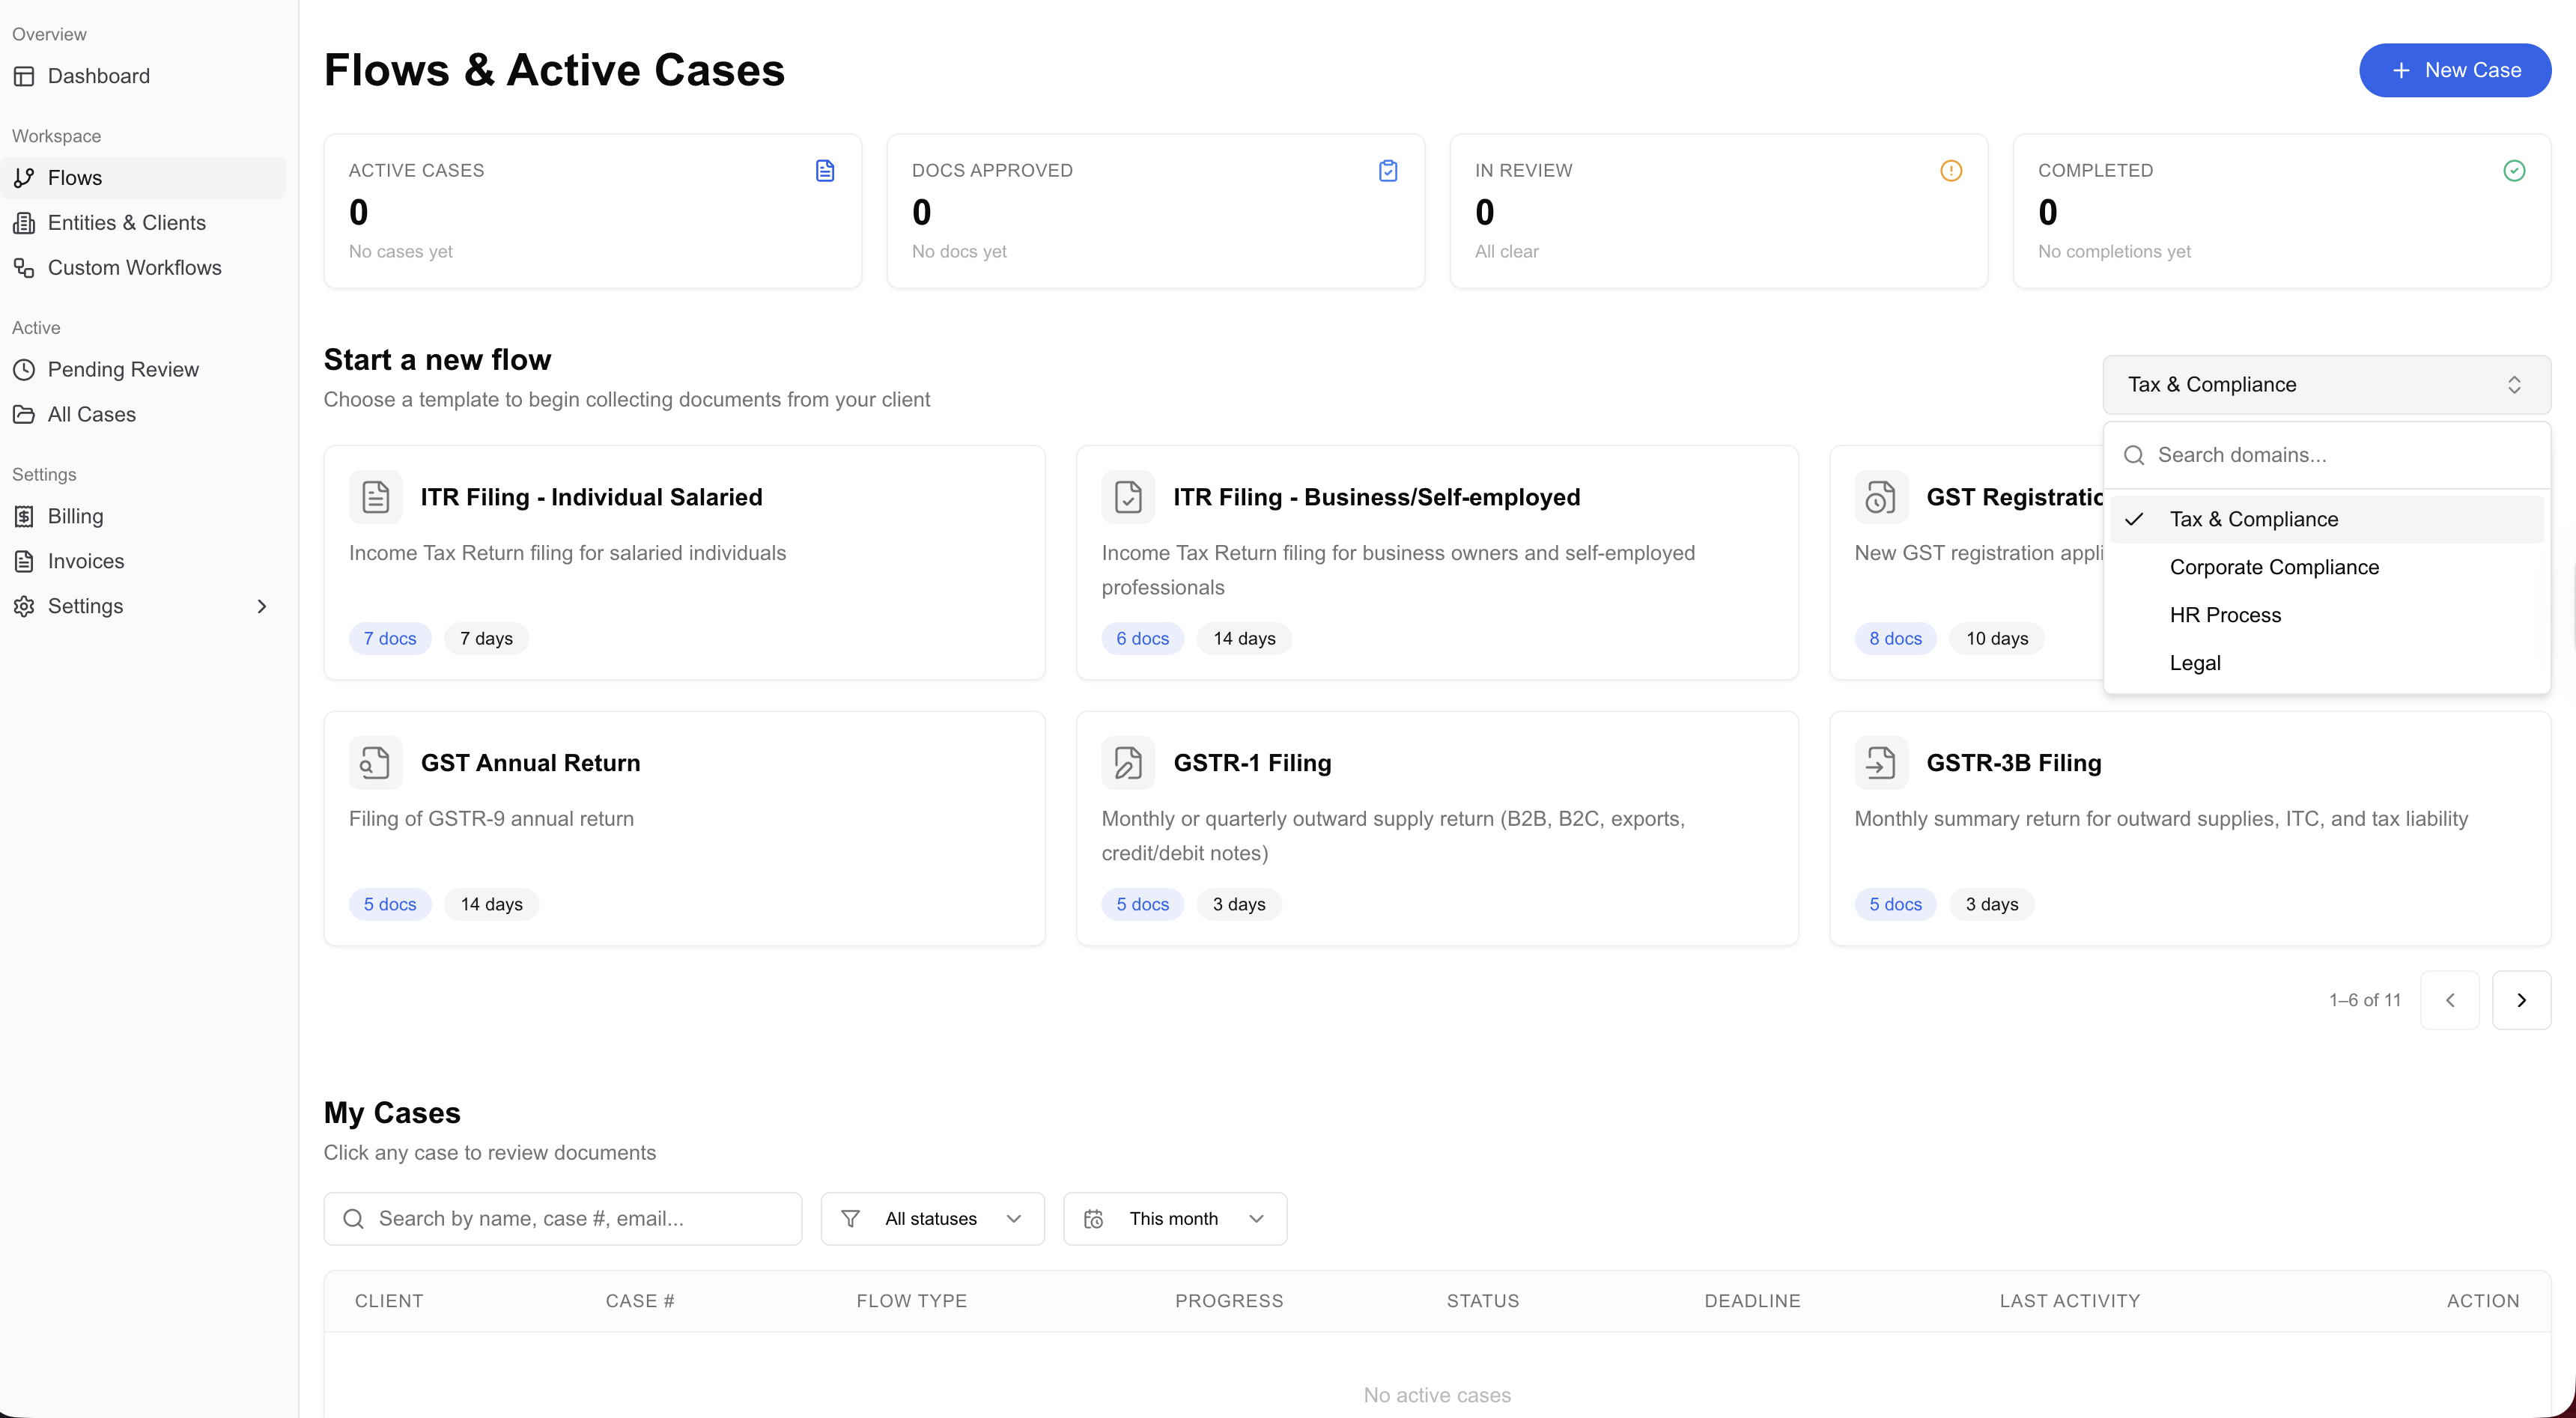The image size is (2576, 1418).
Task: Open Invoices page
Action: 143,562
